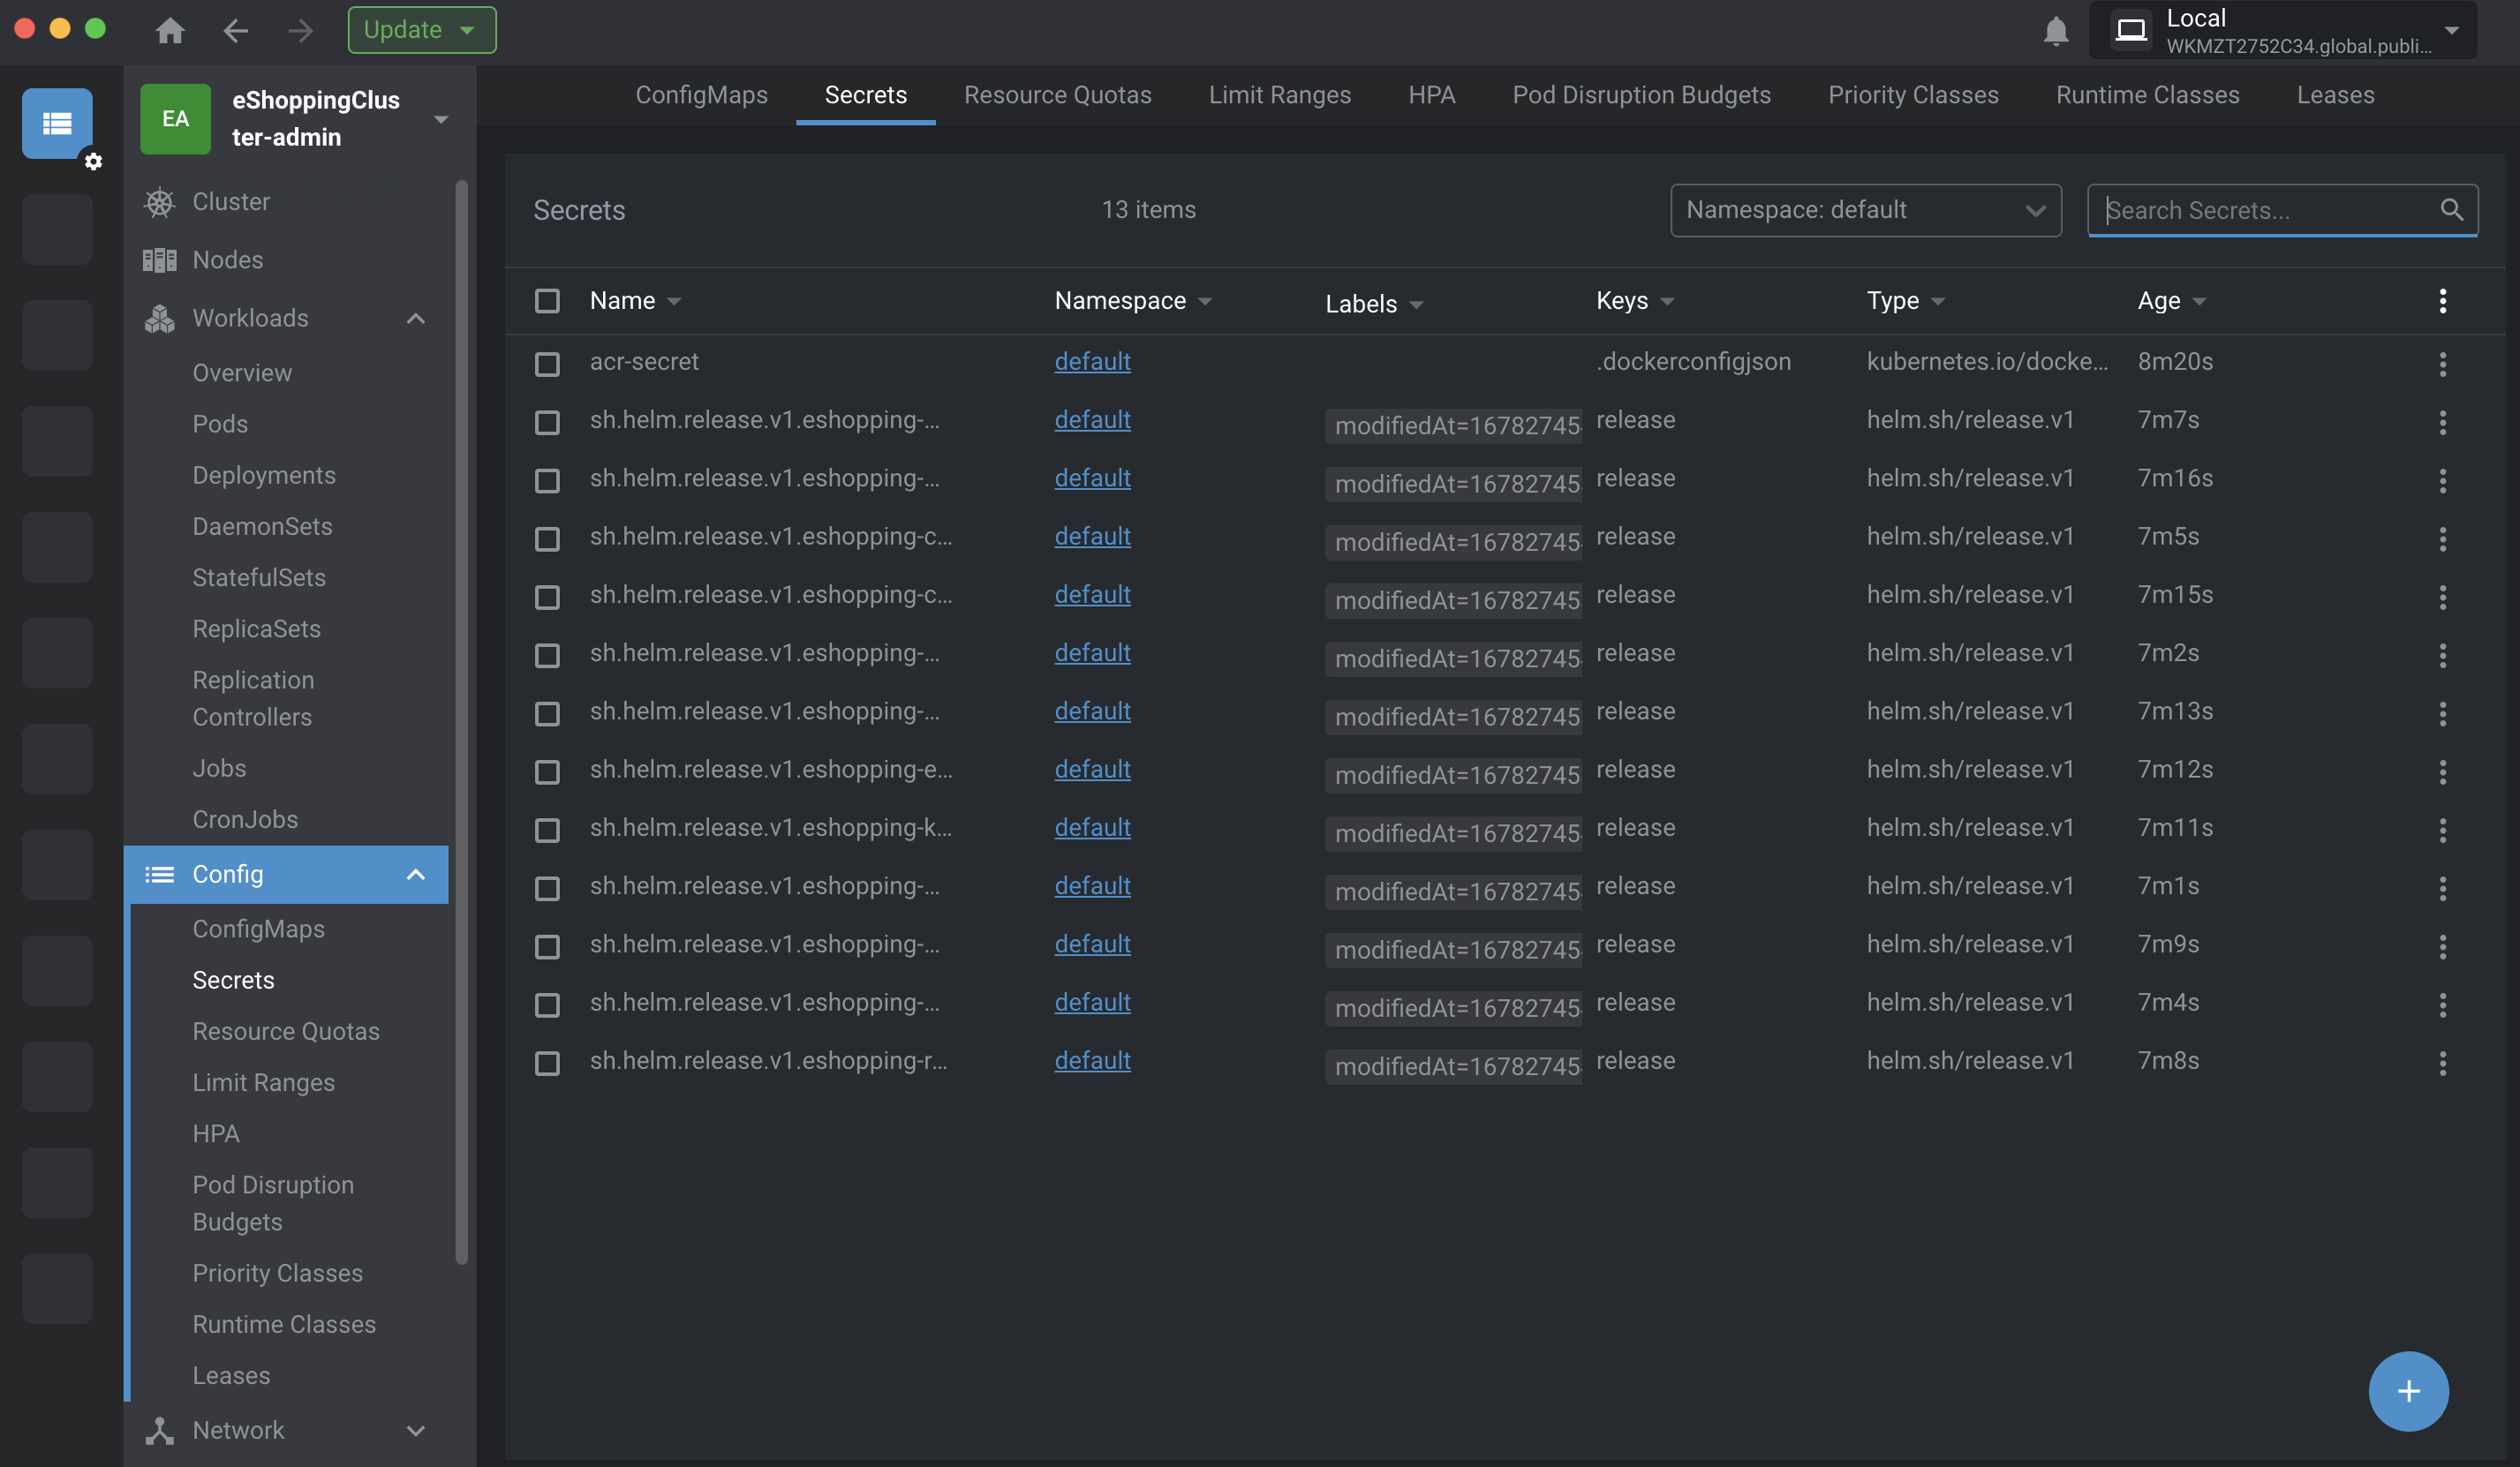Image resolution: width=2520 pixels, height=1467 pixels.
Task: Open the settings gear on catalog icon
Action: pos(93,161)
